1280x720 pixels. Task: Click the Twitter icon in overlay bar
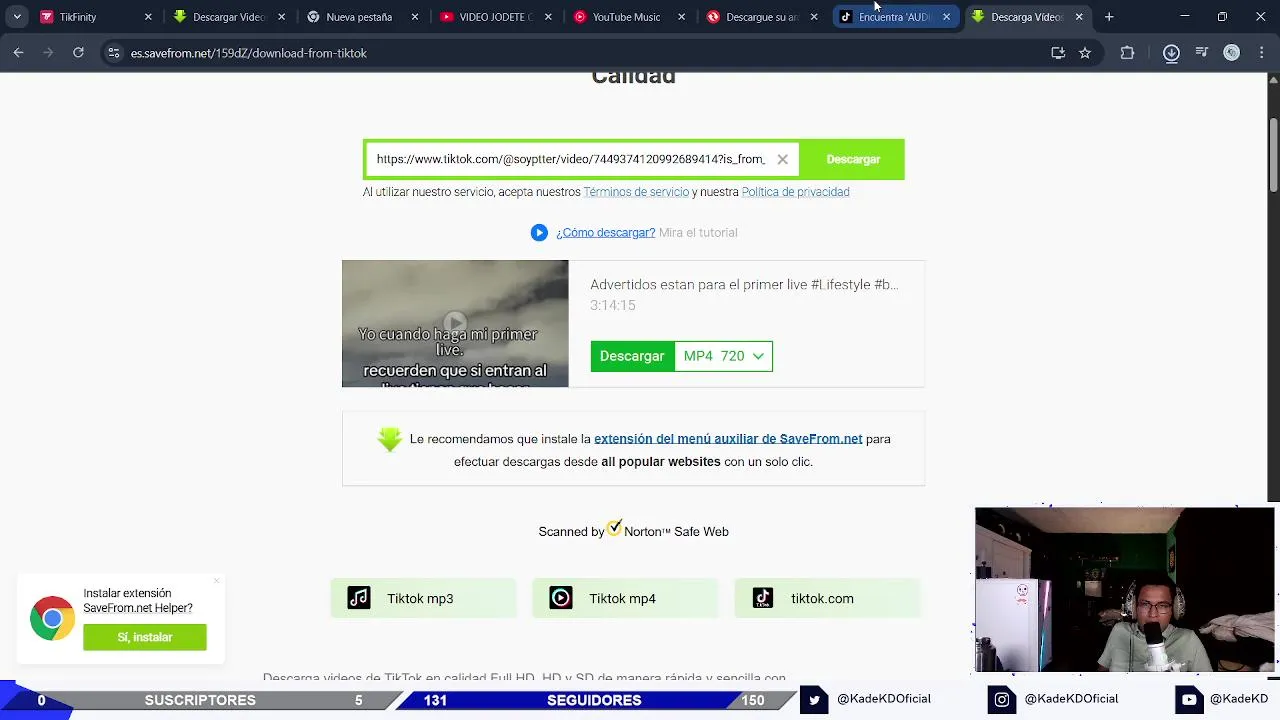click(x=814, y=699)
